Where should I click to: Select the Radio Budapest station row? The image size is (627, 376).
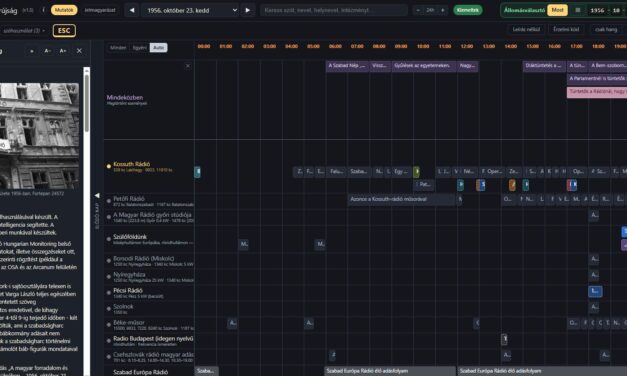[150, 340]
